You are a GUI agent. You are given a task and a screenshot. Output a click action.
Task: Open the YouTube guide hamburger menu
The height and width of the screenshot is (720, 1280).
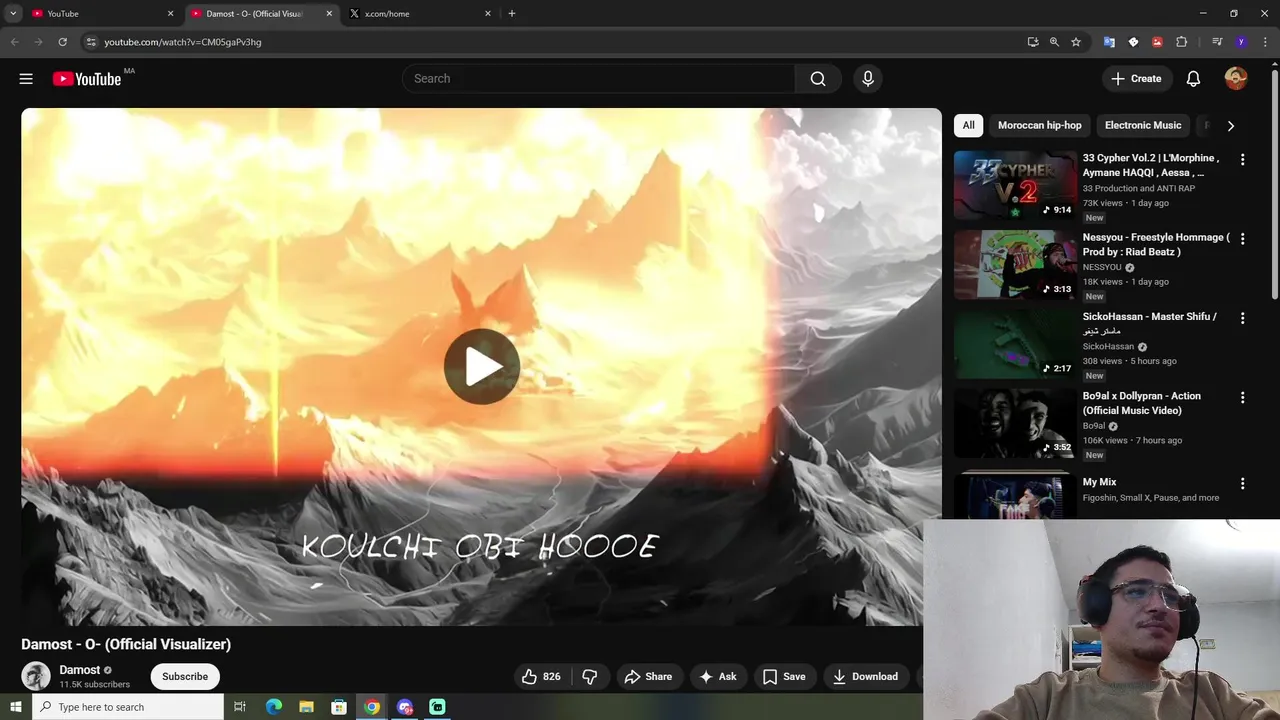click(x=26, y=79)
